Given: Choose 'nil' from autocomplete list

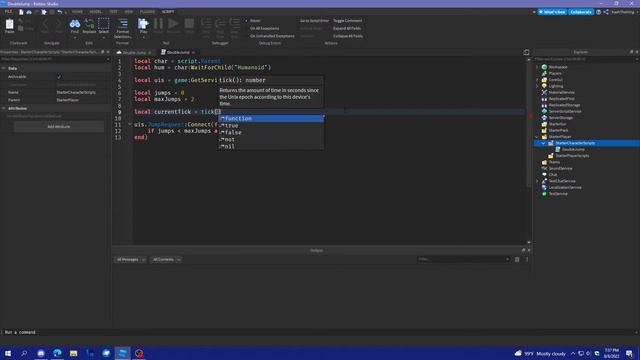Looking at the screenshot, I should (x=271, y=147).
